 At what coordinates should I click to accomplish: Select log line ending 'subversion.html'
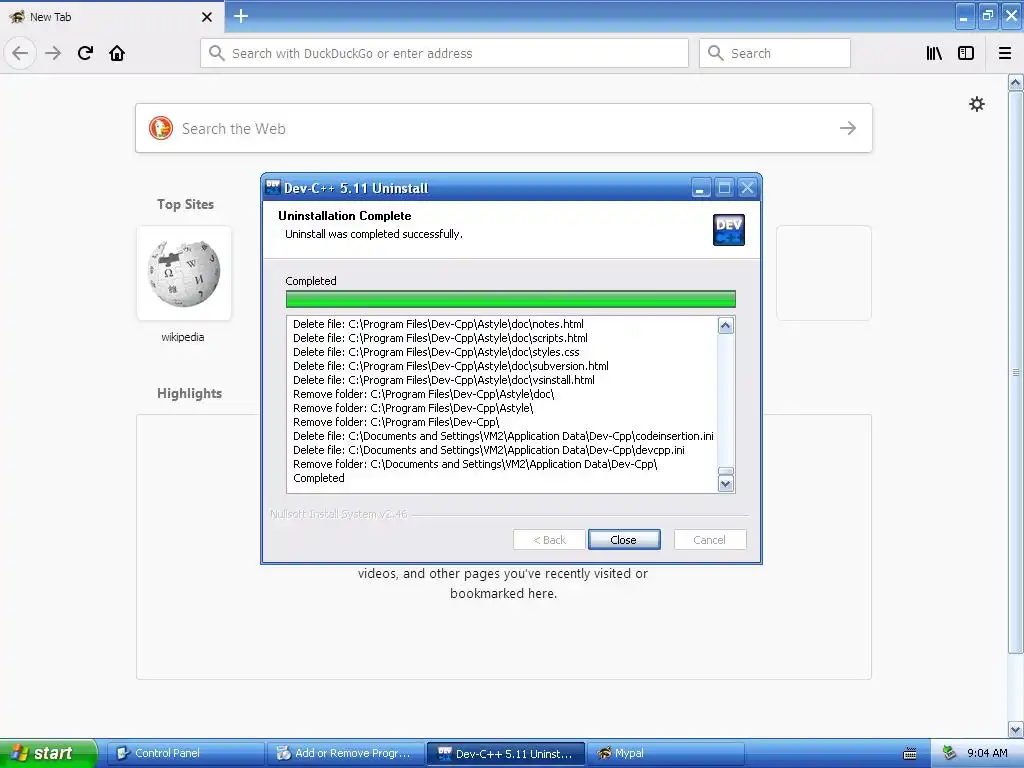click(x=451, y=366)
